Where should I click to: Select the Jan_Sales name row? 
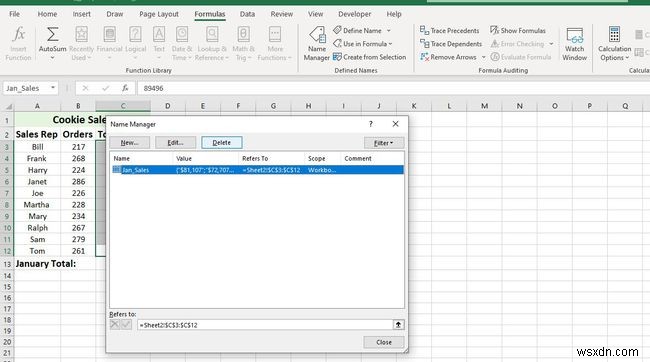[257, 170]
